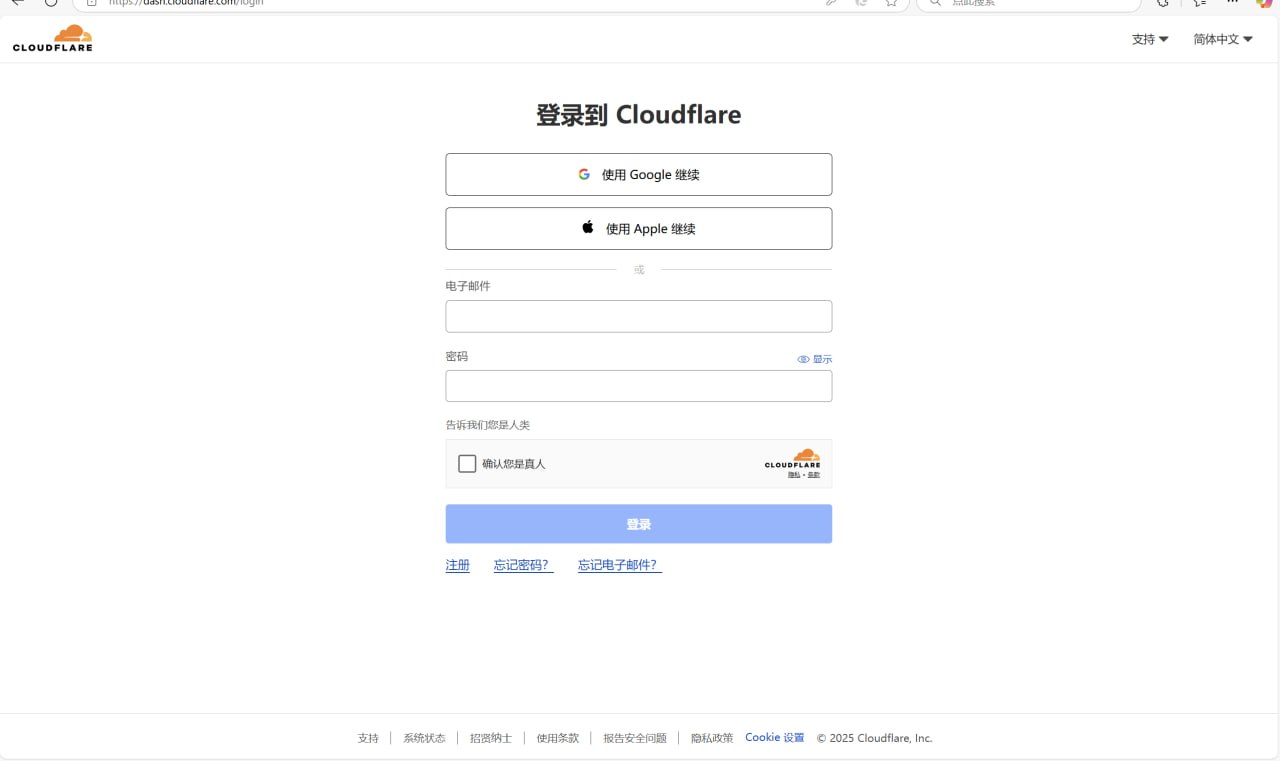Image resolution: width=1280 pixels, height=761 pixels.
Task: Click the Cloudflare logo in the page header
Action: coord(52,38)
